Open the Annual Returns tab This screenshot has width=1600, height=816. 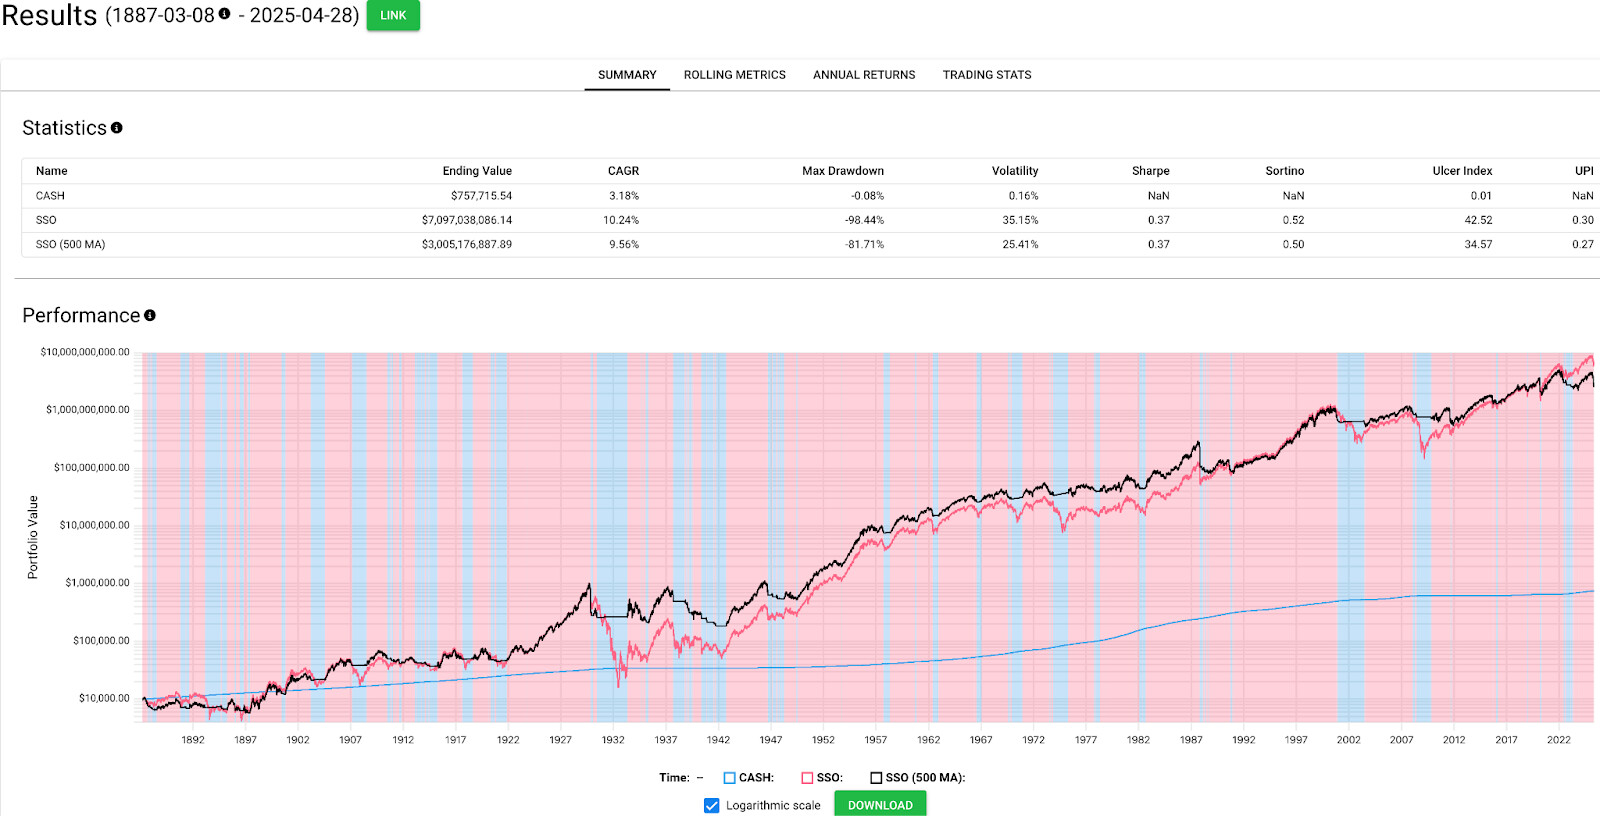(864, 75)
